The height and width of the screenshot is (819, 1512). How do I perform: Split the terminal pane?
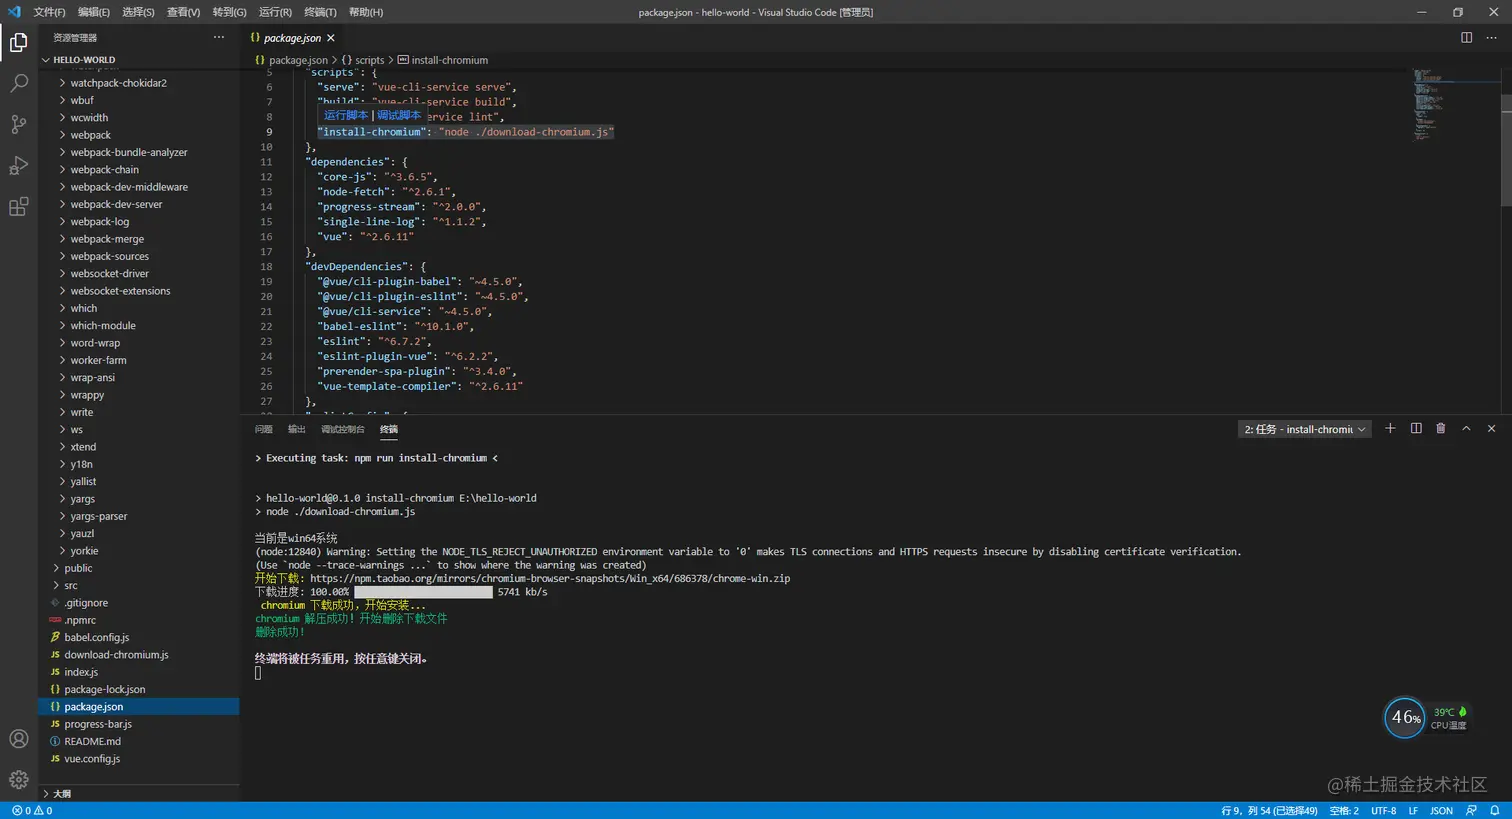click(x=1416, y=429)
